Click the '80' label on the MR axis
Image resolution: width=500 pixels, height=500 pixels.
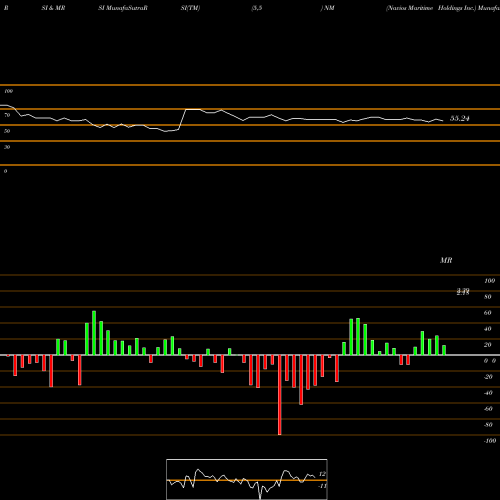tap(488, 297)
